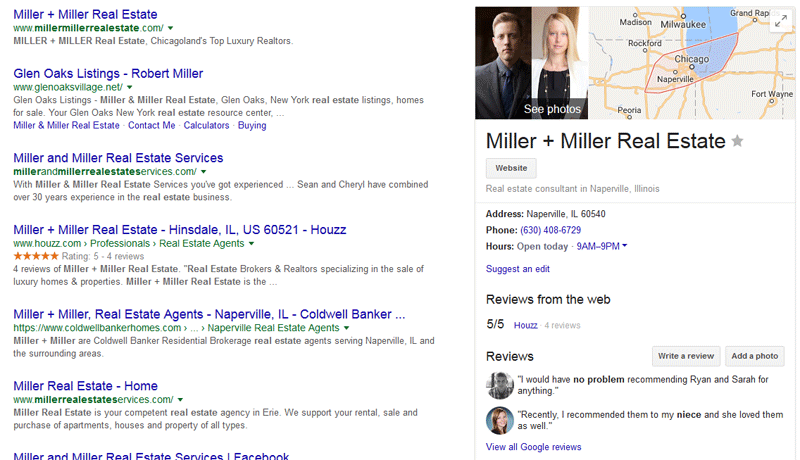The width and height of the screenshot is (800, 460).
Task: Click the millerandmillerrealestateservices.com green URL
Action: 105,172
